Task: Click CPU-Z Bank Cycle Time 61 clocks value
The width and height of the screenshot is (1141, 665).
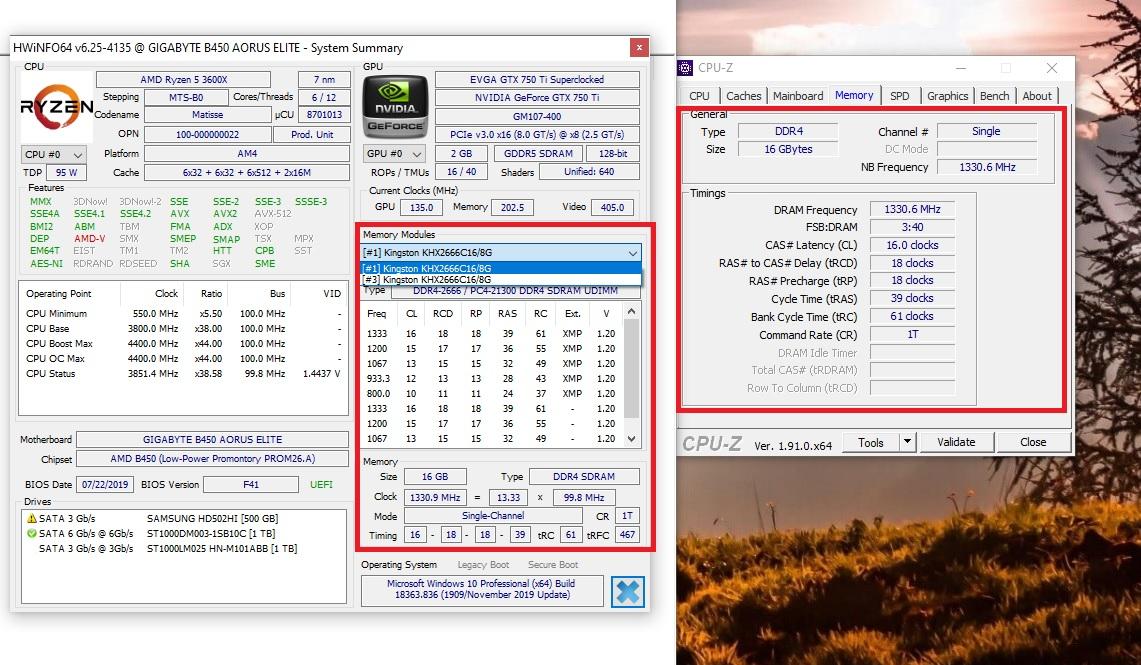Action: point(913,316)
